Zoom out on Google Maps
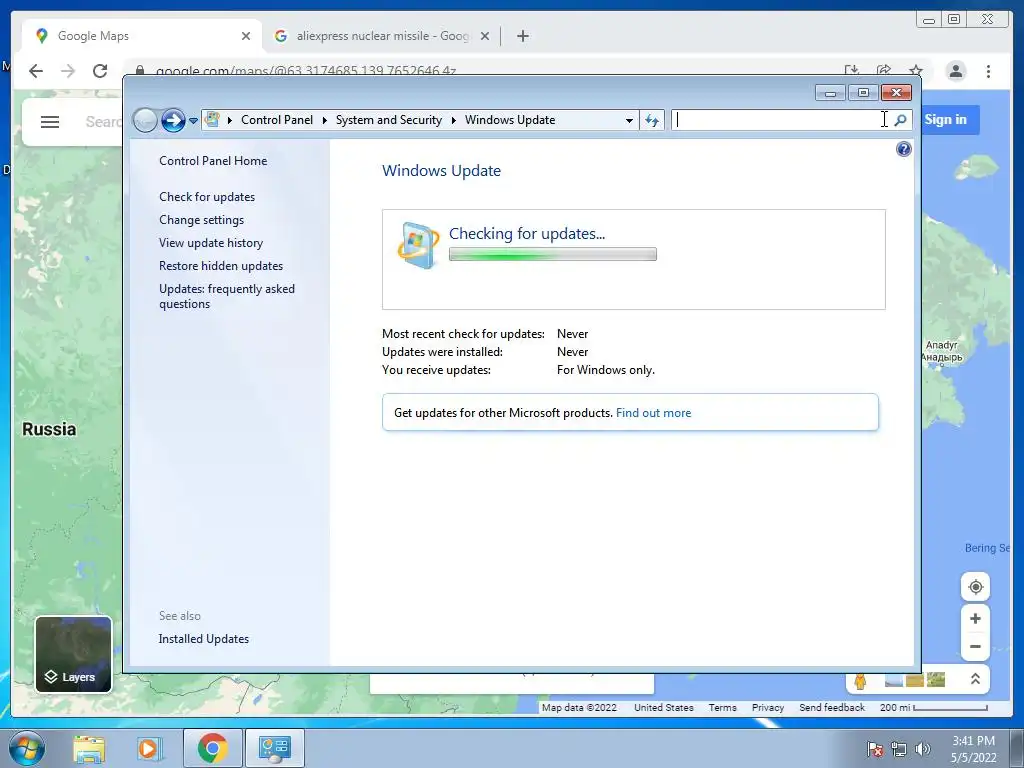 click(975, 647)
